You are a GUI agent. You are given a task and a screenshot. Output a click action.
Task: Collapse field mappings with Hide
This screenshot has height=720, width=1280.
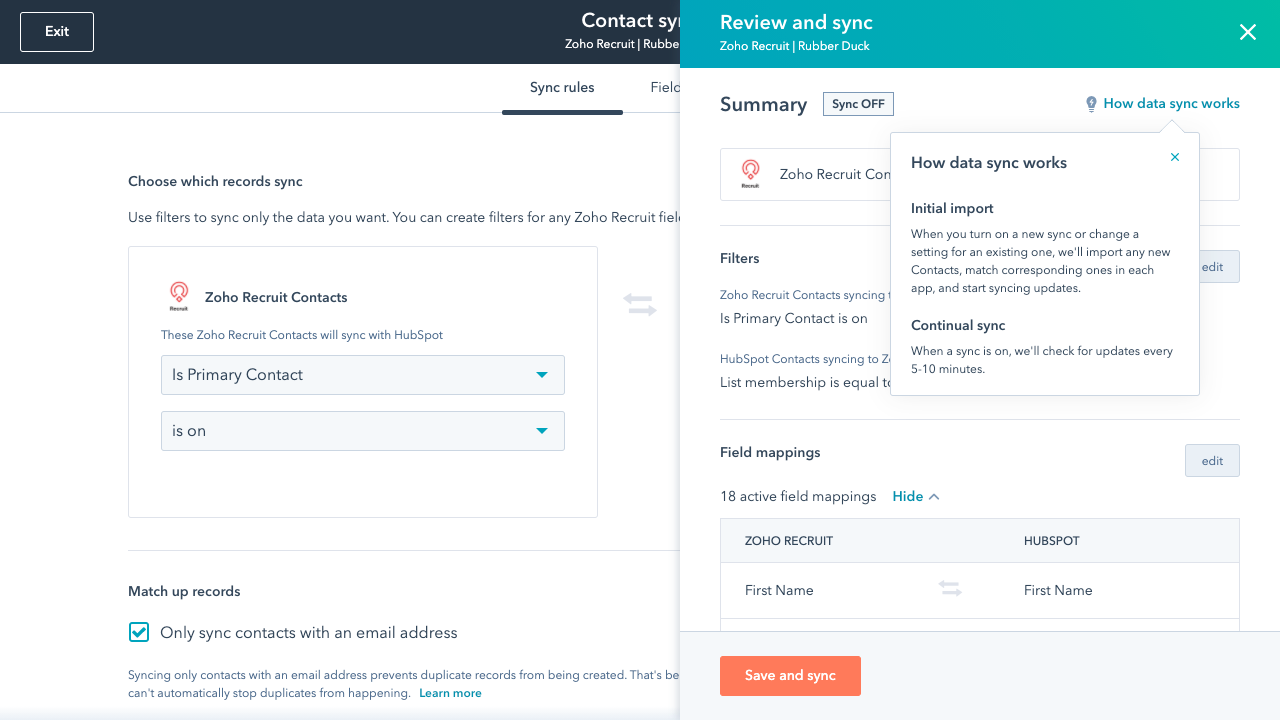[908, 497]
